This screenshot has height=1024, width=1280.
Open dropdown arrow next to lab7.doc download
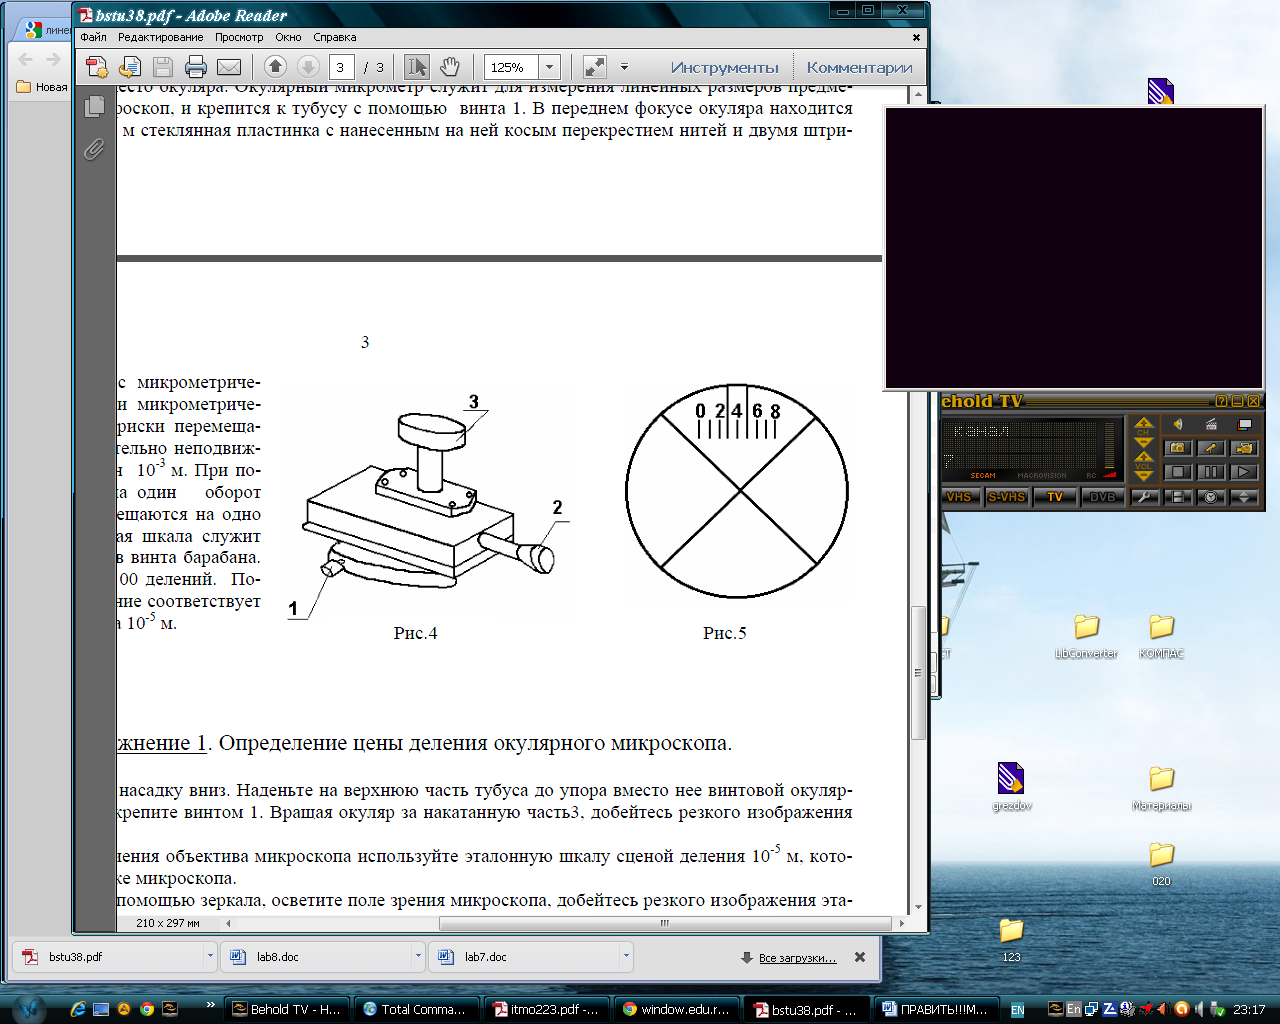tap(626, 956)
